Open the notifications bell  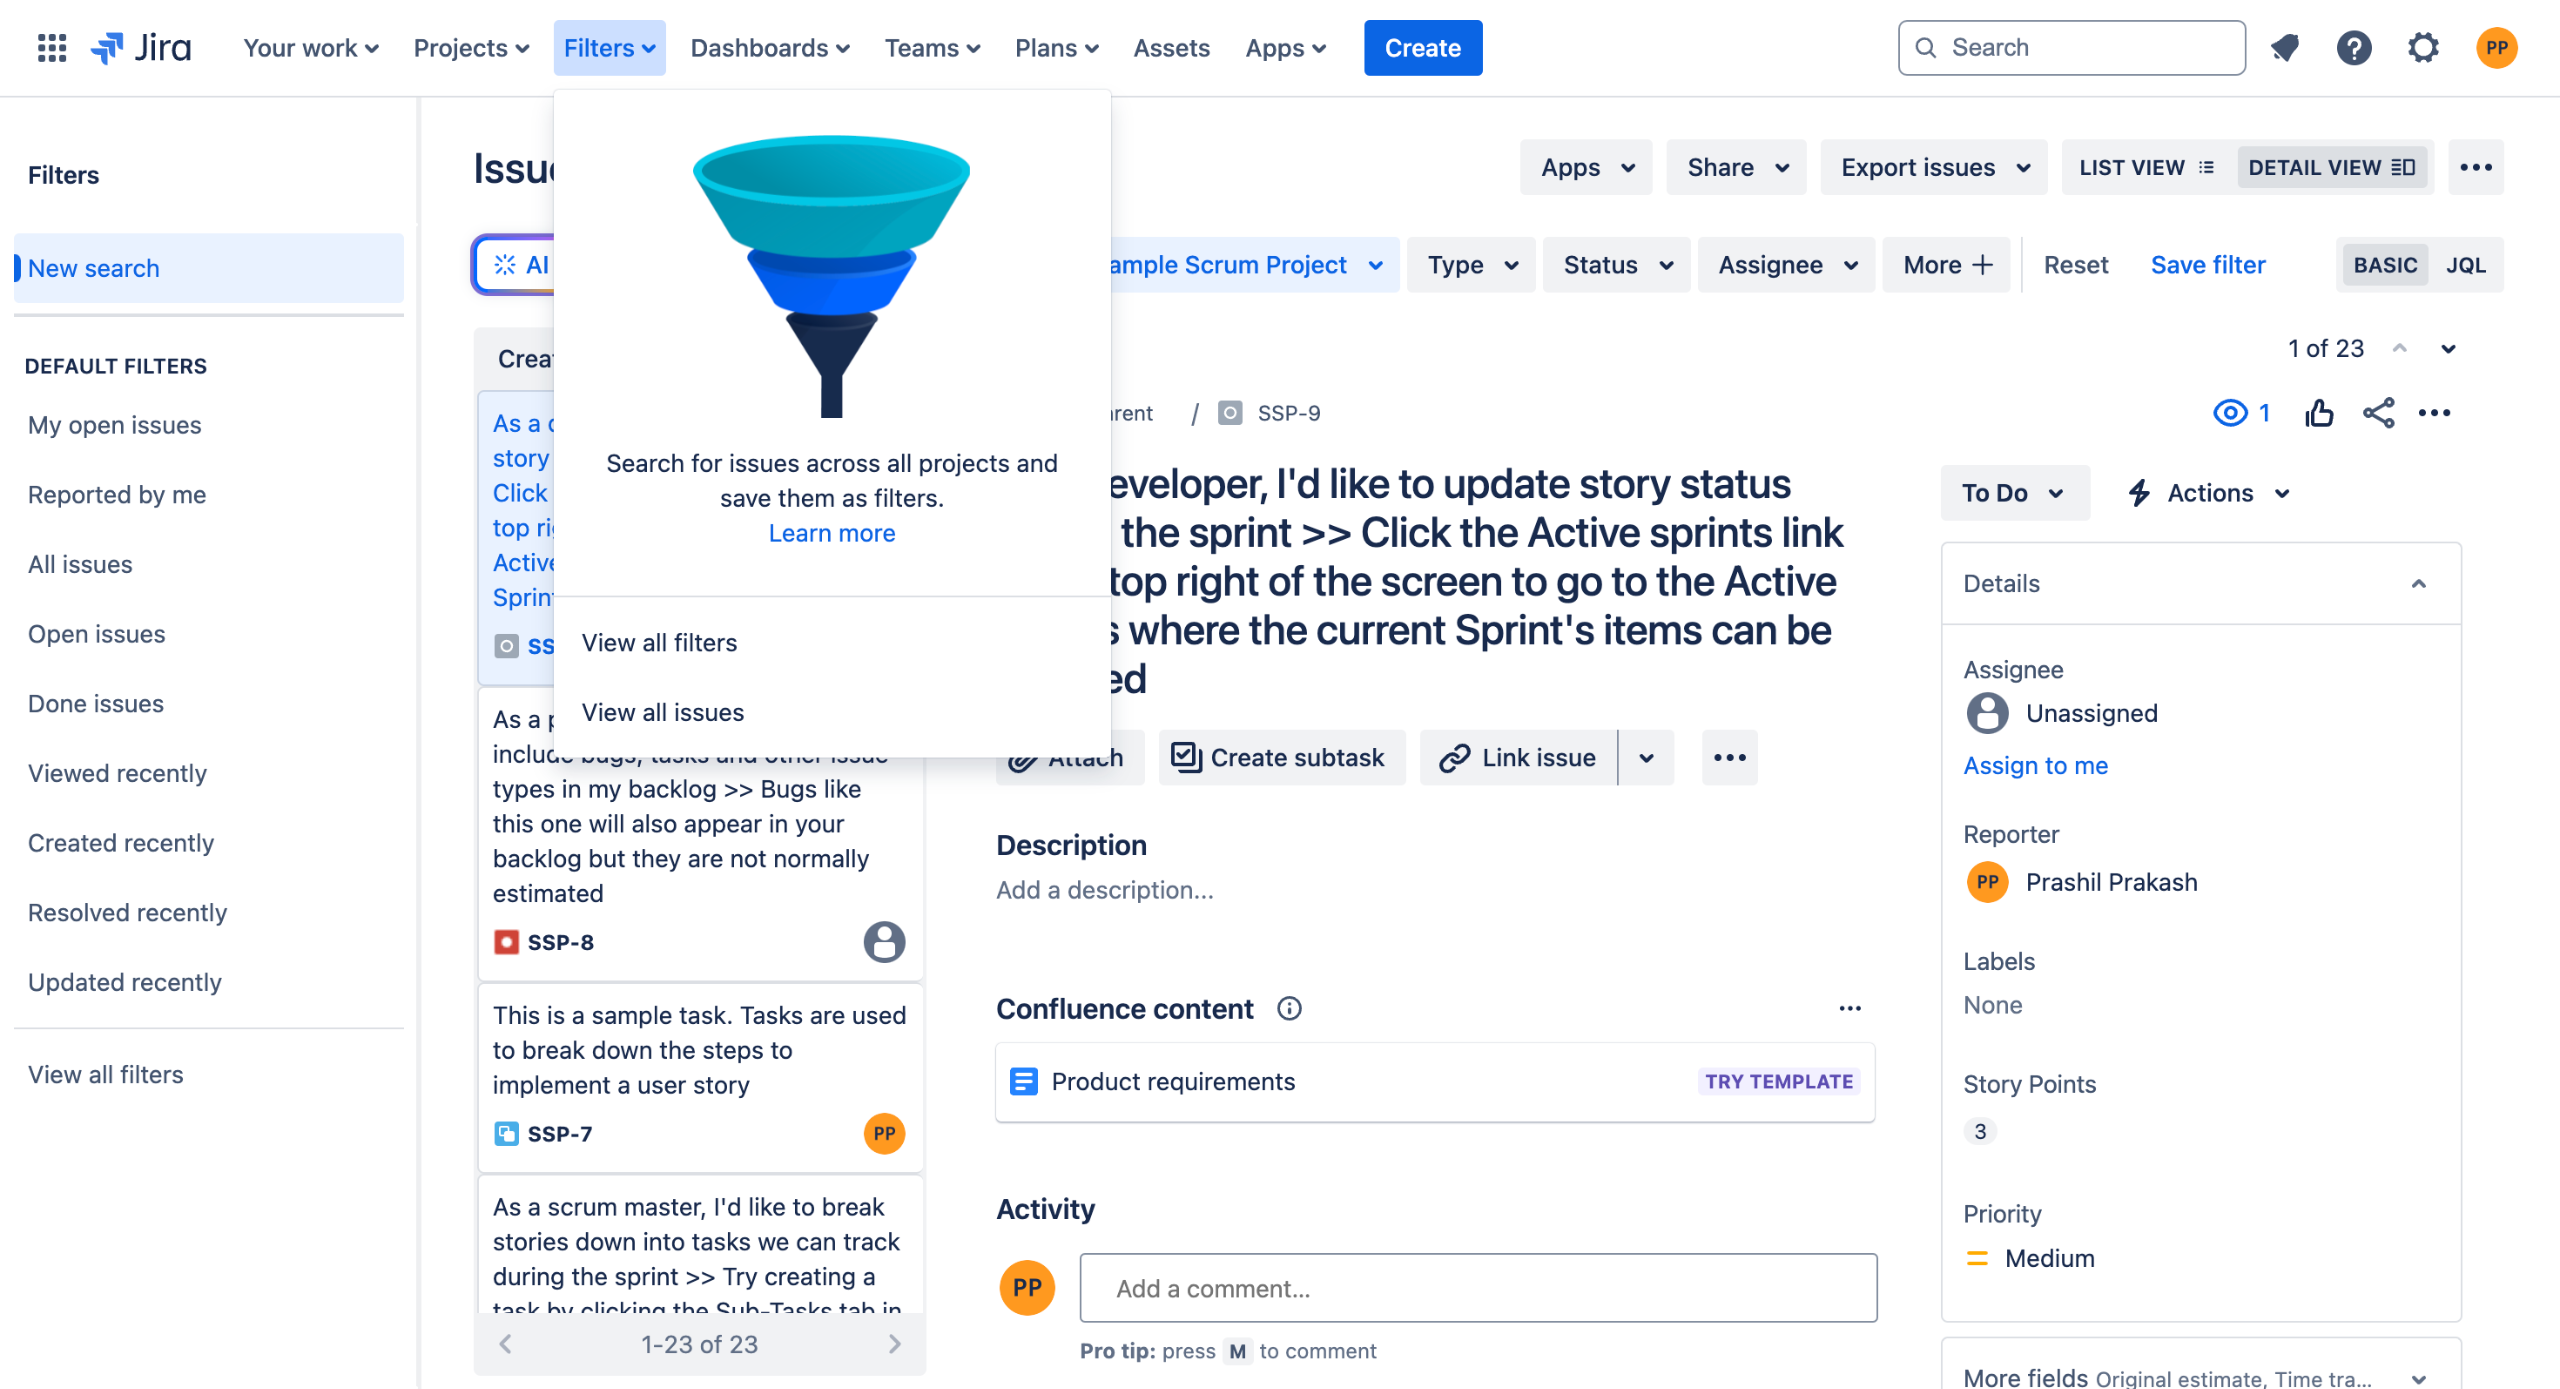(2285, 48)
